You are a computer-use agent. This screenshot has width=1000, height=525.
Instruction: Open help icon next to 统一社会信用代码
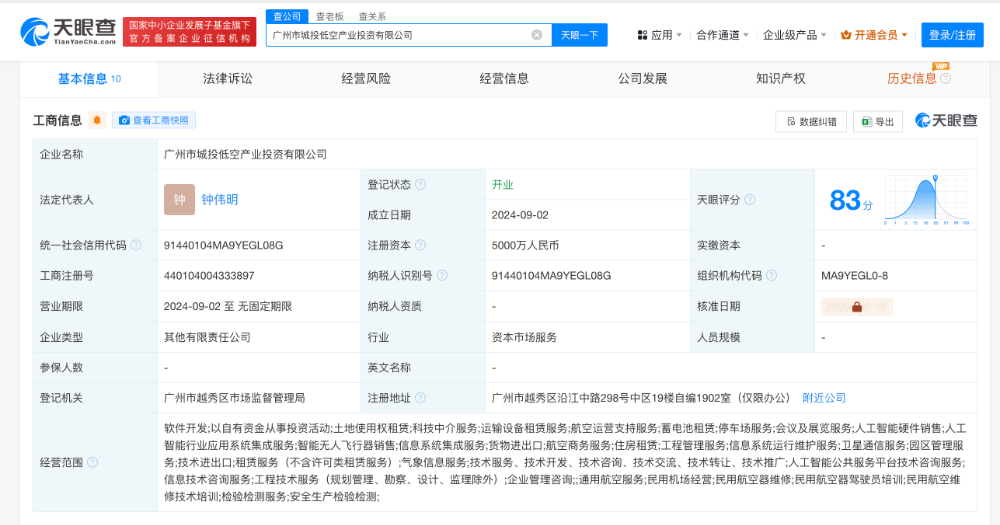click(x=136, y=245)
